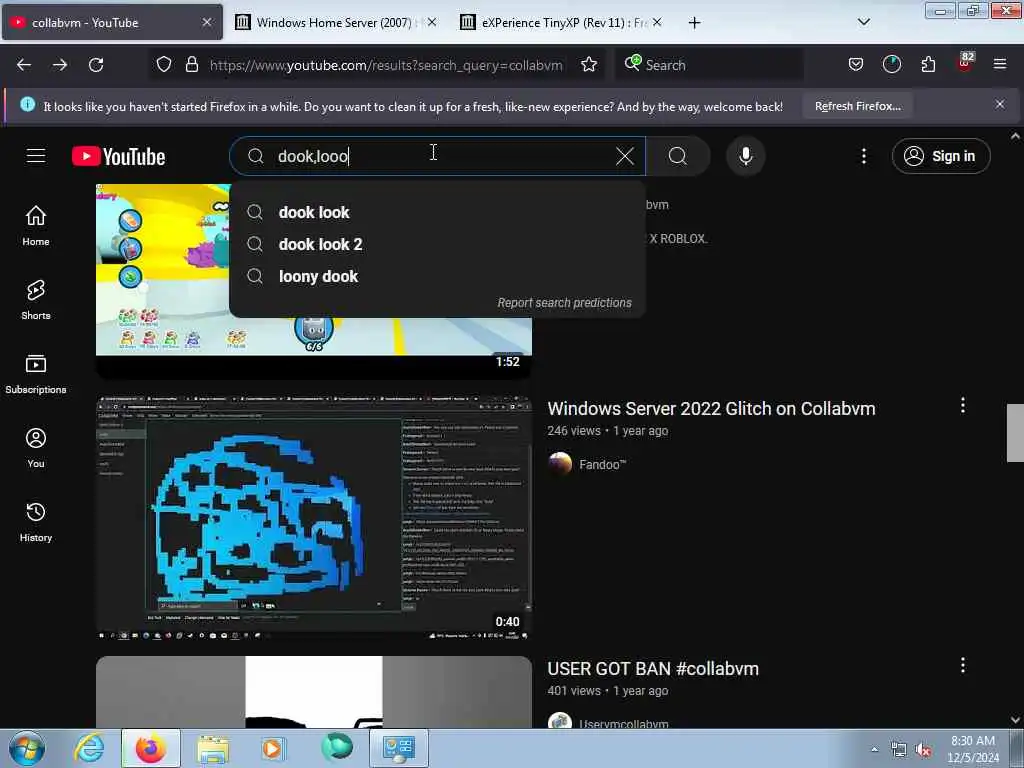The image size is (1024, 768).
Task: Open Windows Media Player from taskbar
Action: coord(274,748)
